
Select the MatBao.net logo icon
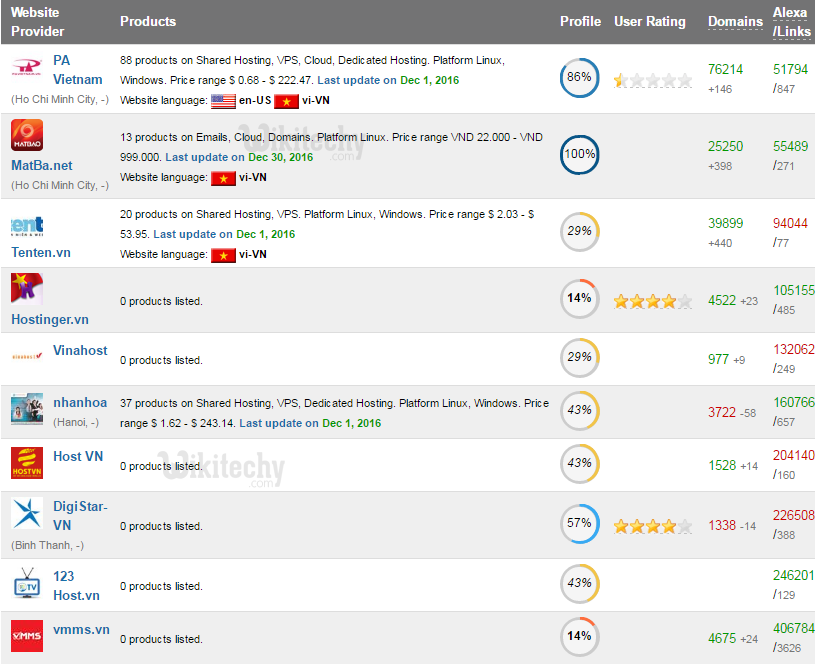(26, 135)
